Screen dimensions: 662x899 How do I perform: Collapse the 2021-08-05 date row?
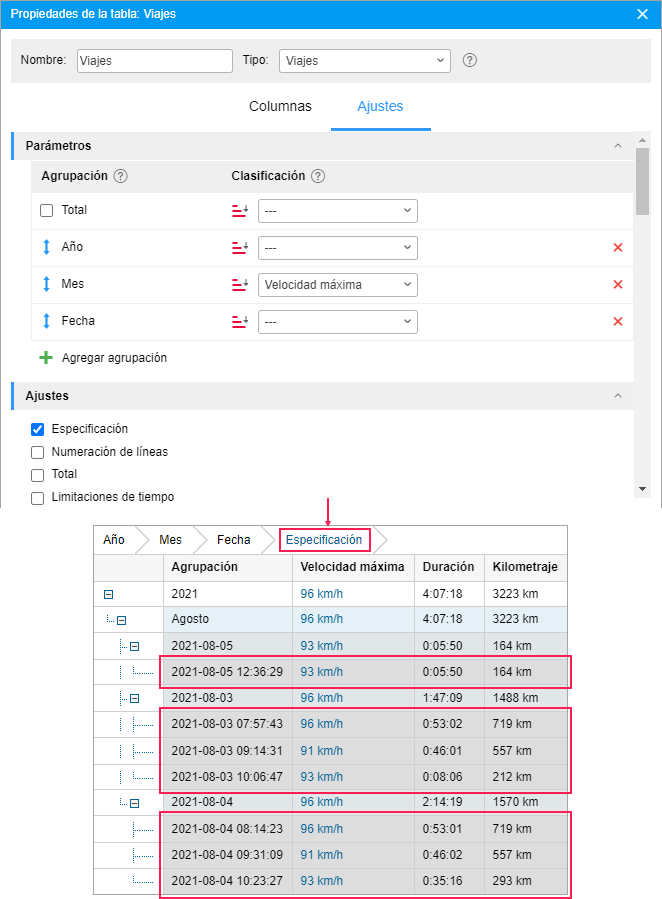pos(135,647)
